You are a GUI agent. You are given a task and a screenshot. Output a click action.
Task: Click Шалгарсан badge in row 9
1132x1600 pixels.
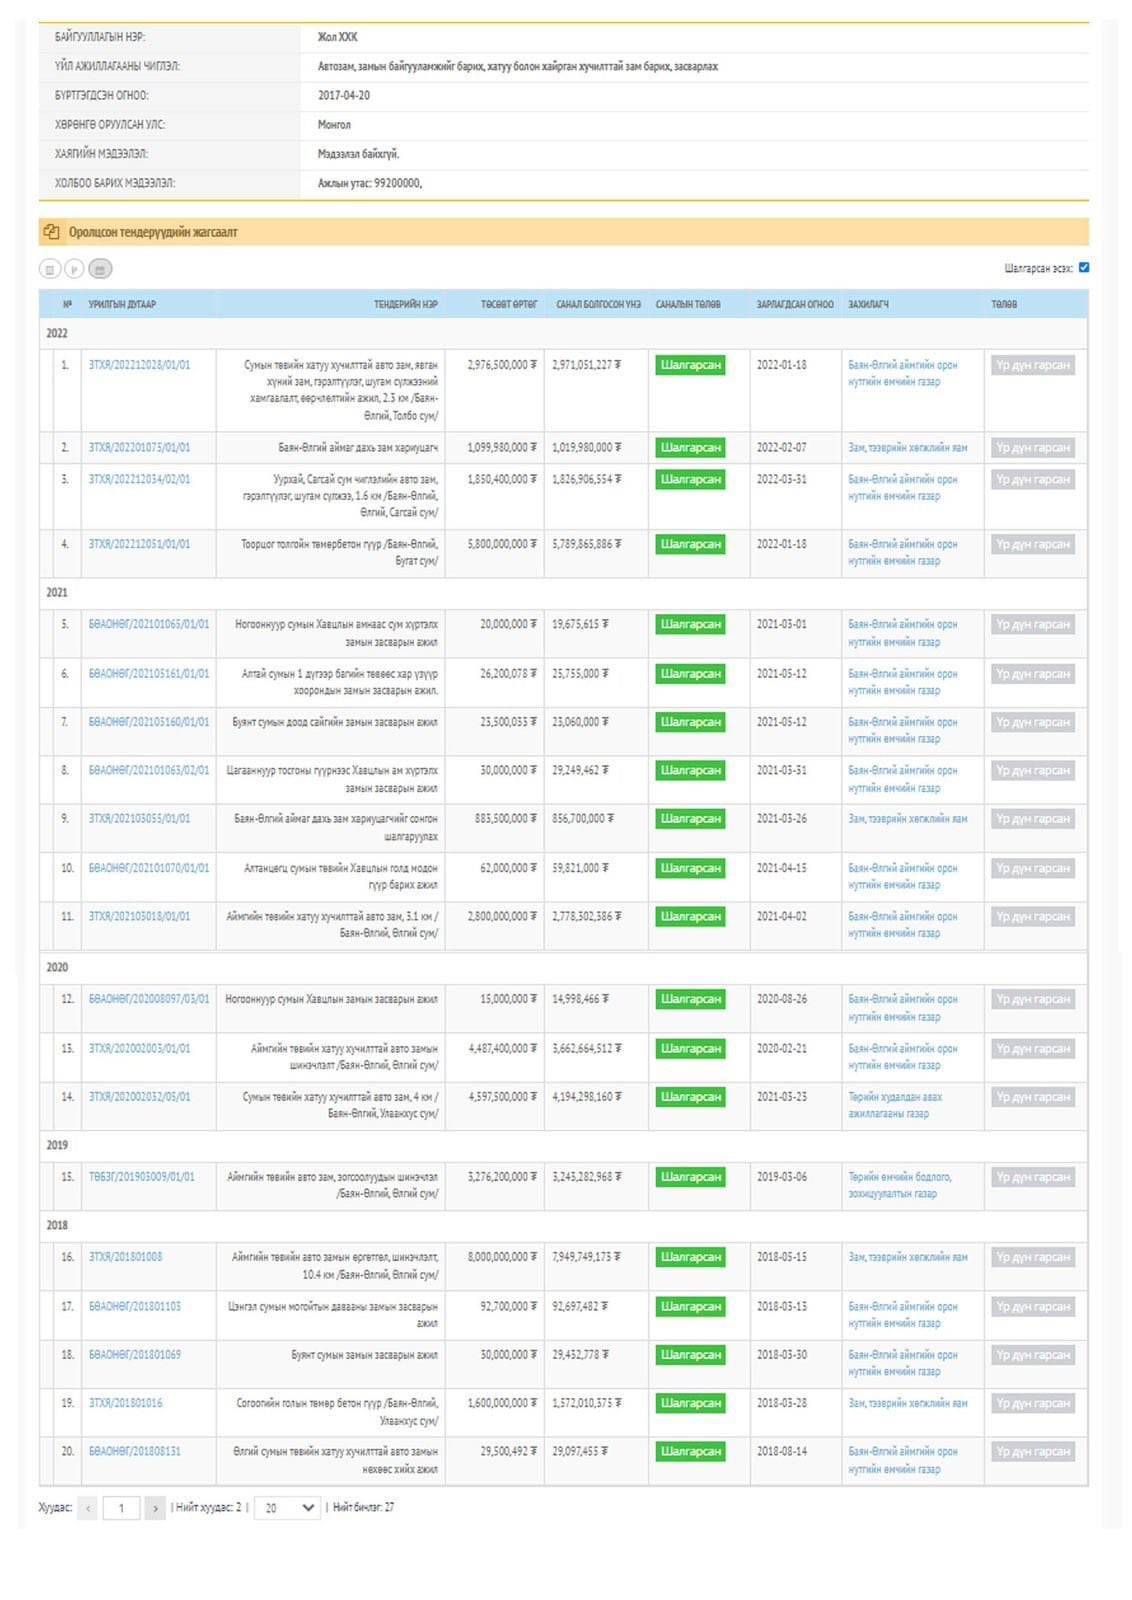(x=690, y=818)
